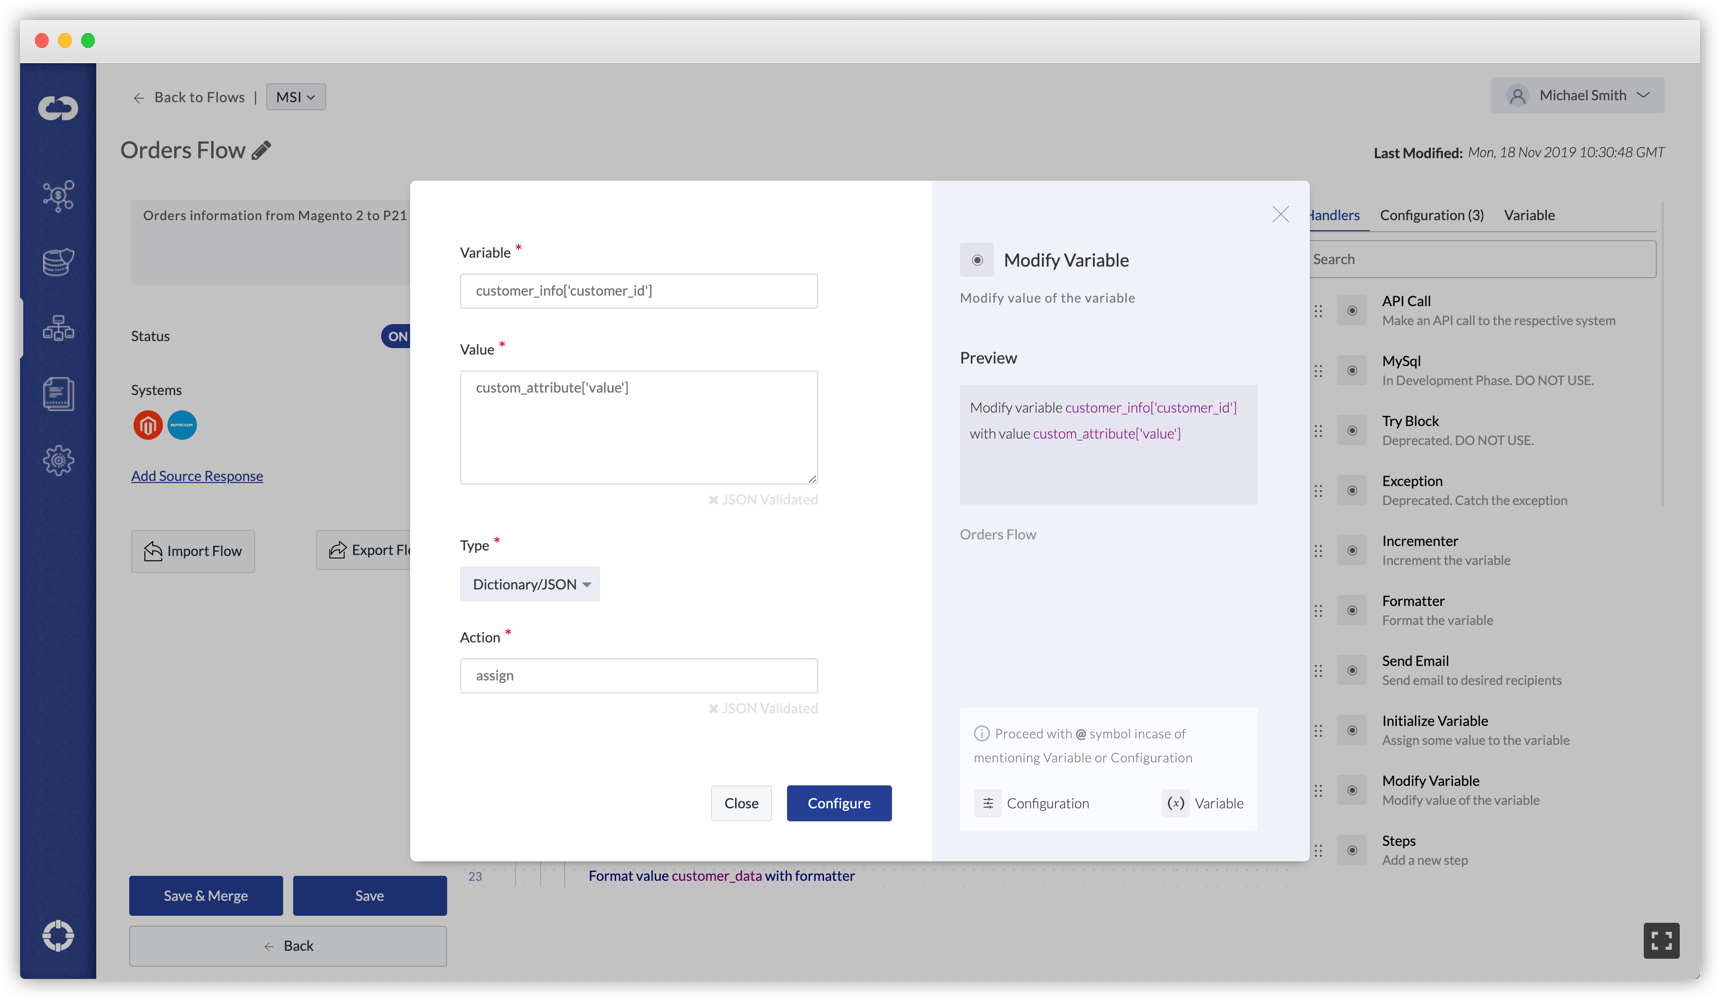Screen dimensions: 1720x999
Task: Click the API Call handler icon
Action: pos(1352,311)
